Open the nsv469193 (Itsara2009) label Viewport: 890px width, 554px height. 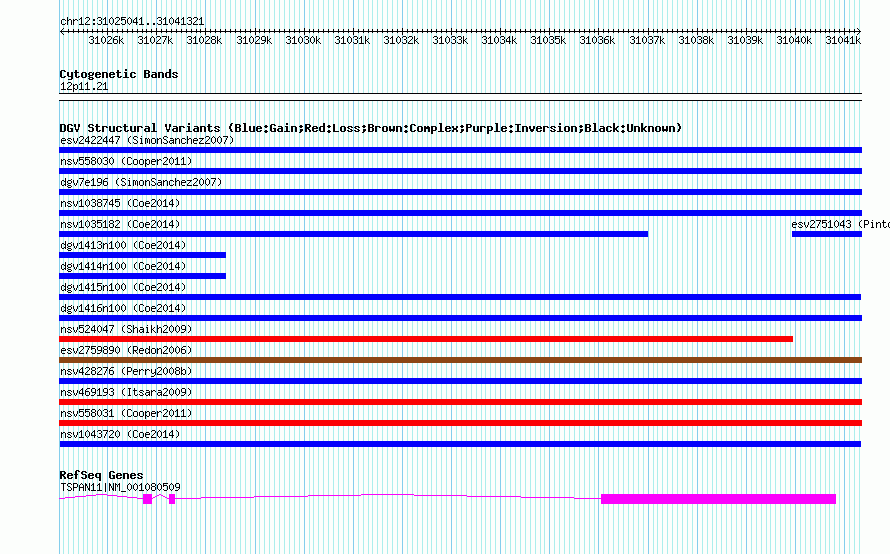coord(126,392)
